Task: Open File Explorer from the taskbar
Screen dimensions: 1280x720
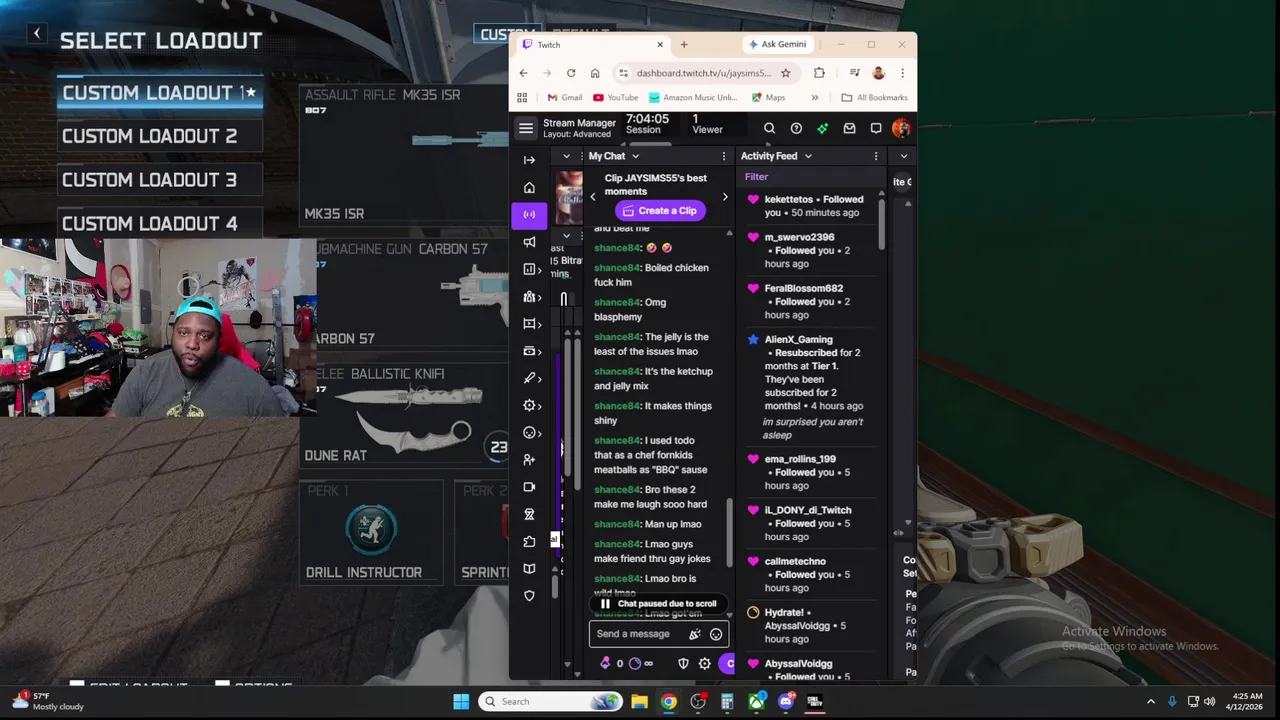Action: tap(639, 701)
